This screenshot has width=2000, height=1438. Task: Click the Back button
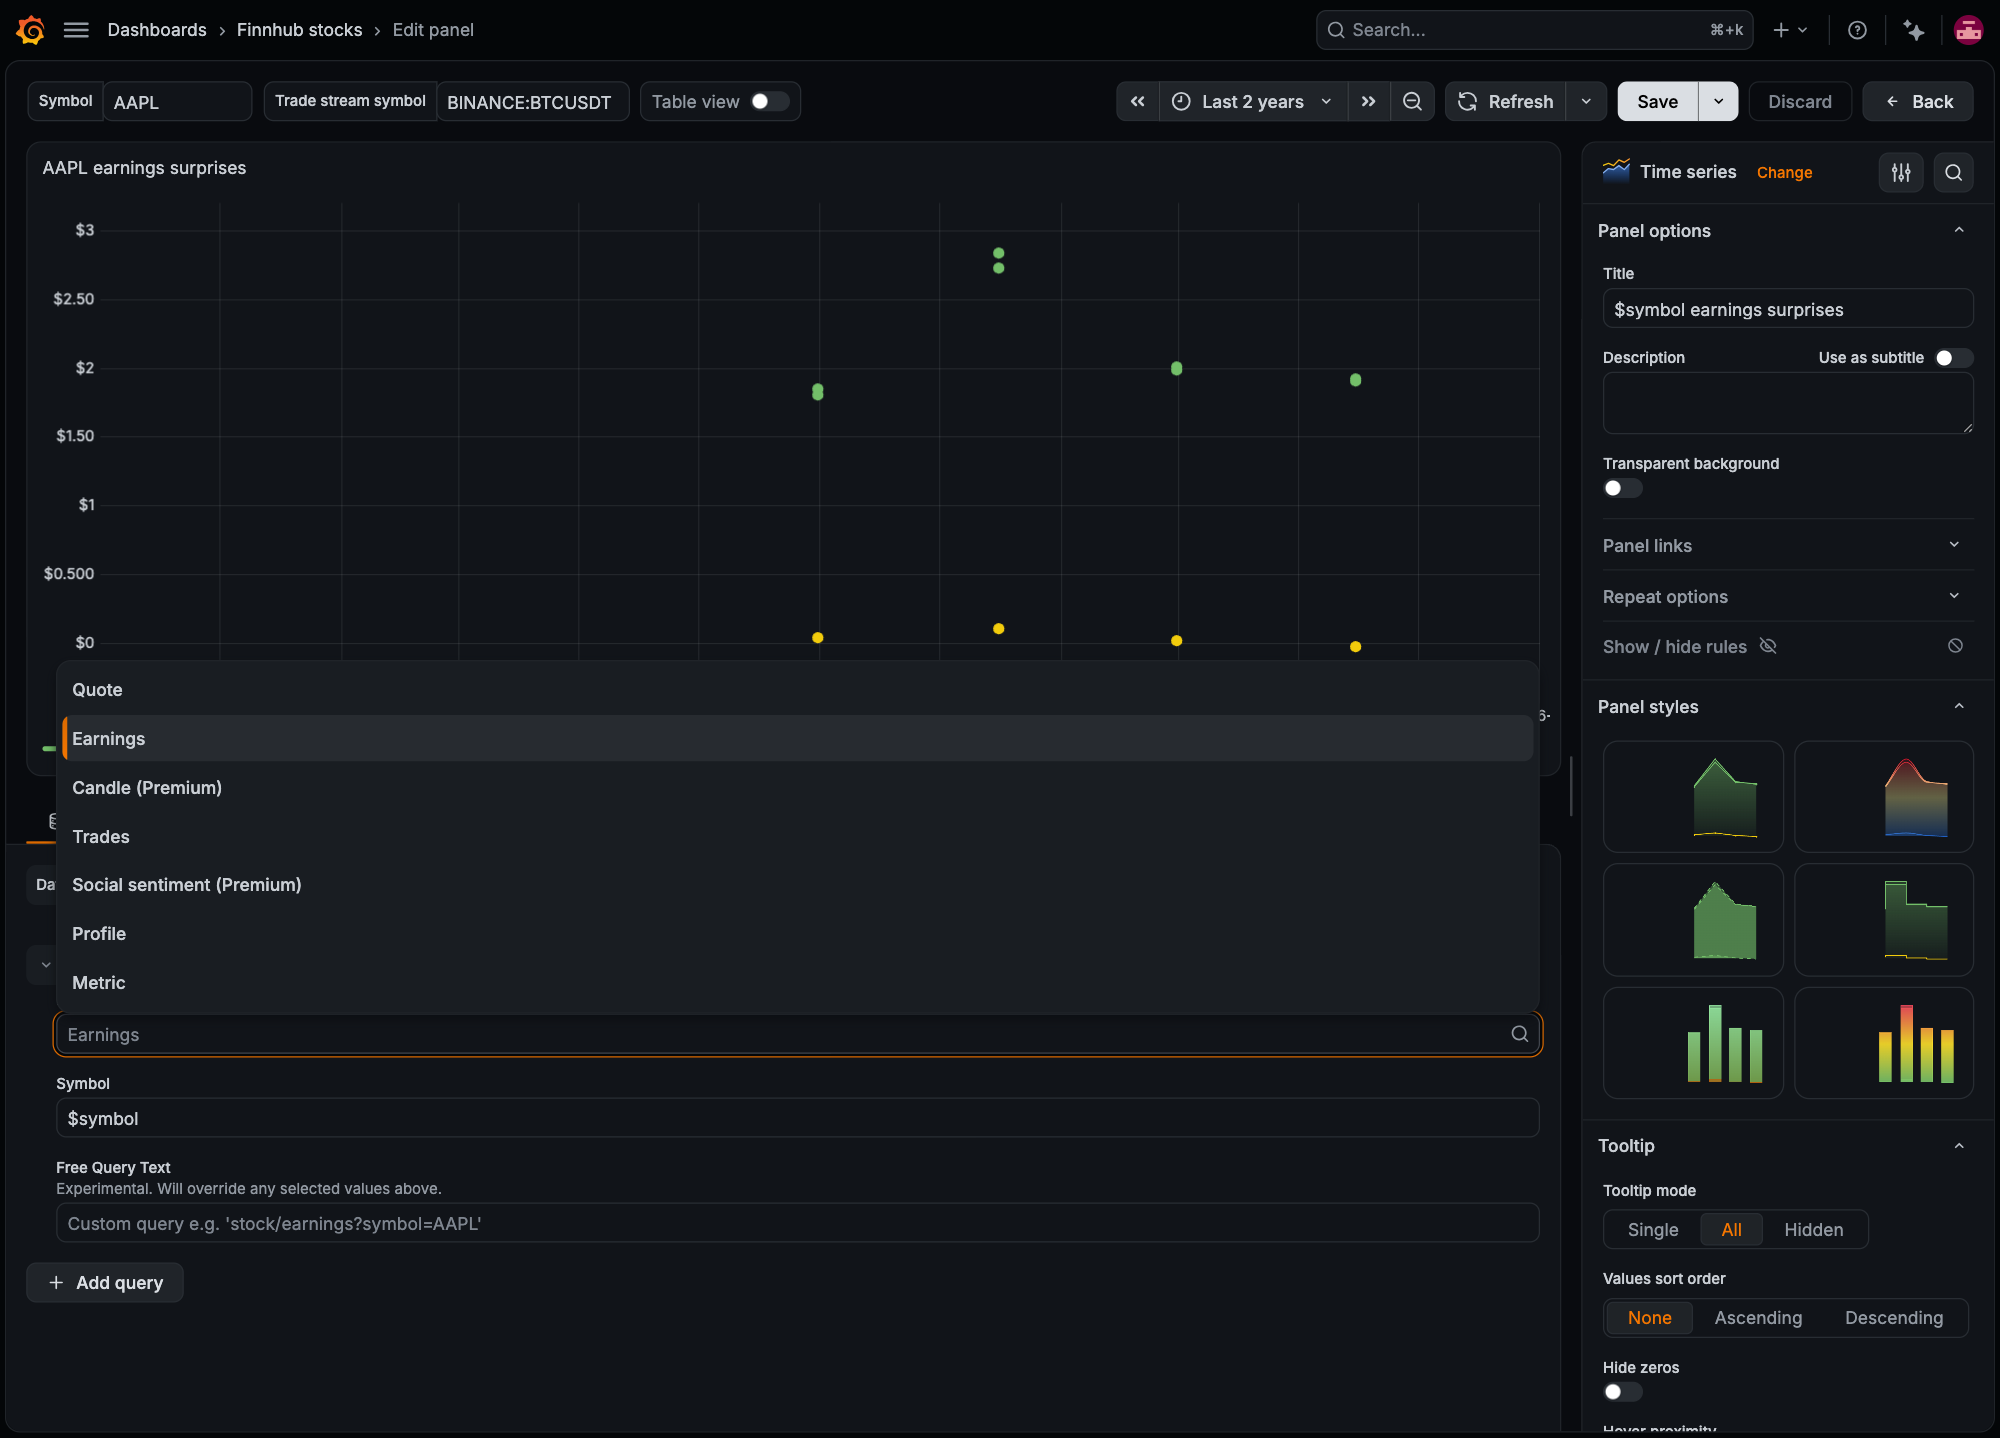pos(1918,101)
